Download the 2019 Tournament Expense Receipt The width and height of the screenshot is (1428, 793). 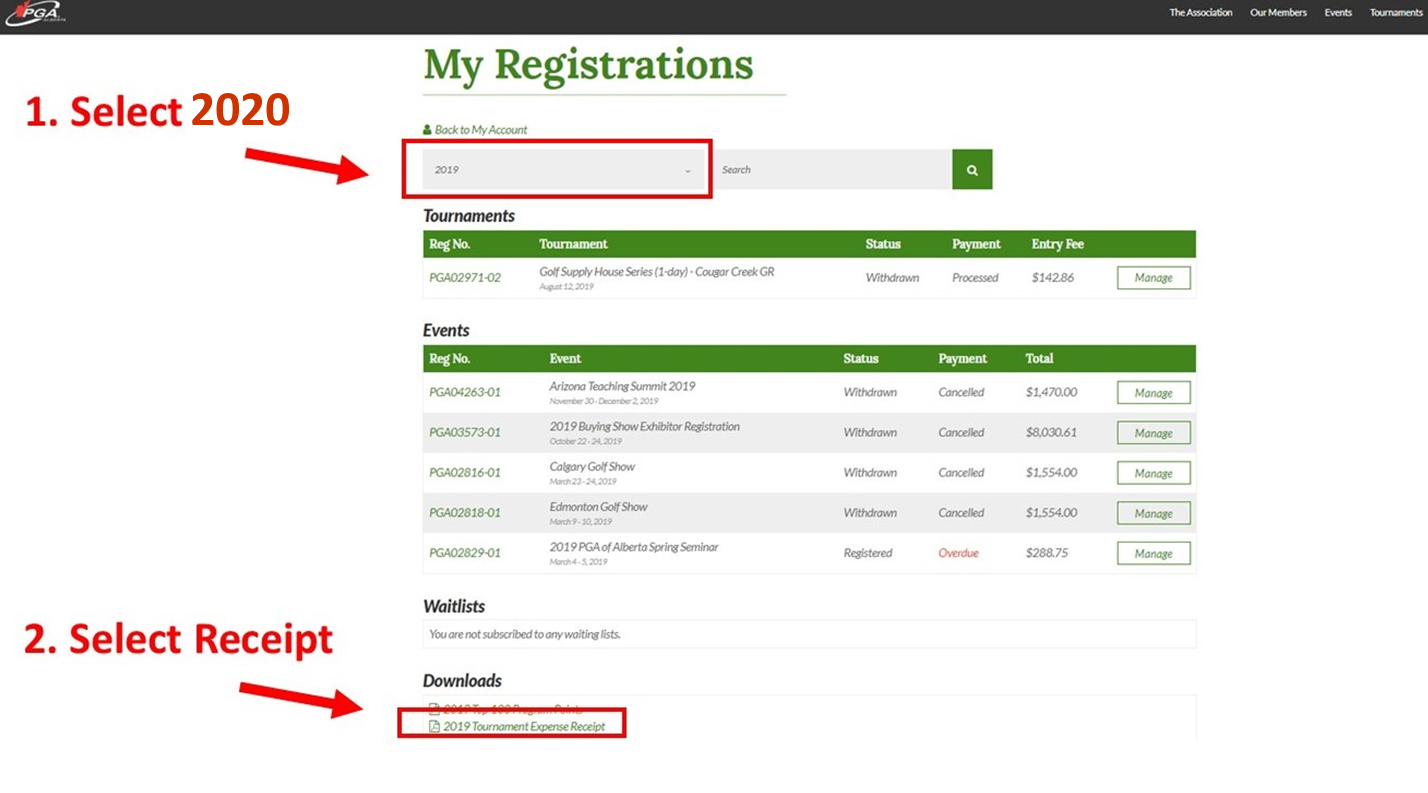coord(524,727)
